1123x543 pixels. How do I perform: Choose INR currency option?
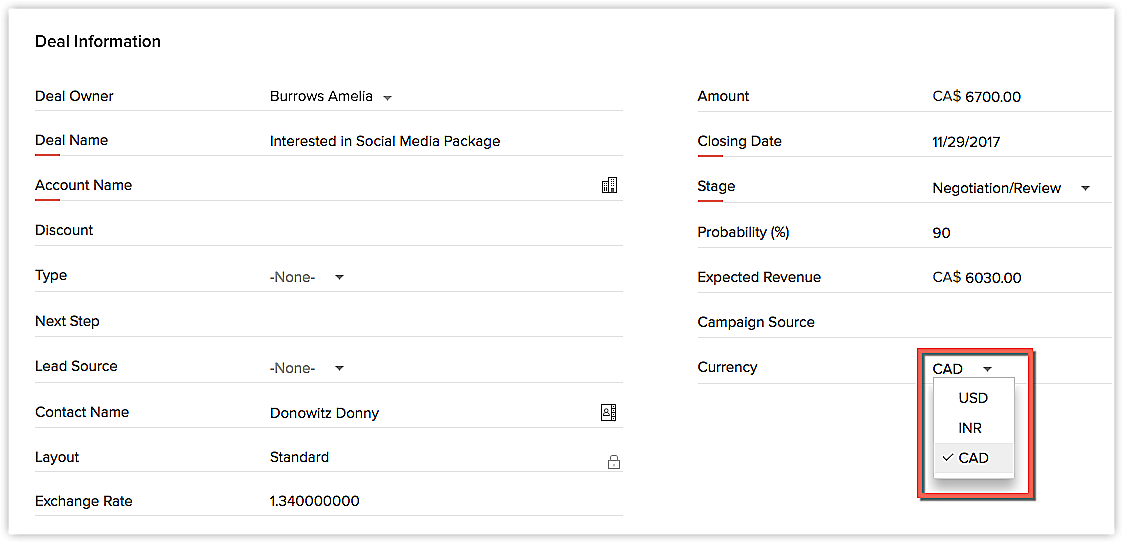click(x=970, y=428)
